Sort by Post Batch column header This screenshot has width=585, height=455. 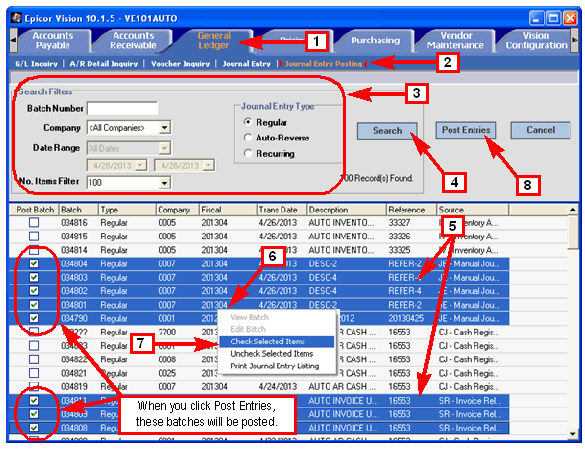point(35,210)
